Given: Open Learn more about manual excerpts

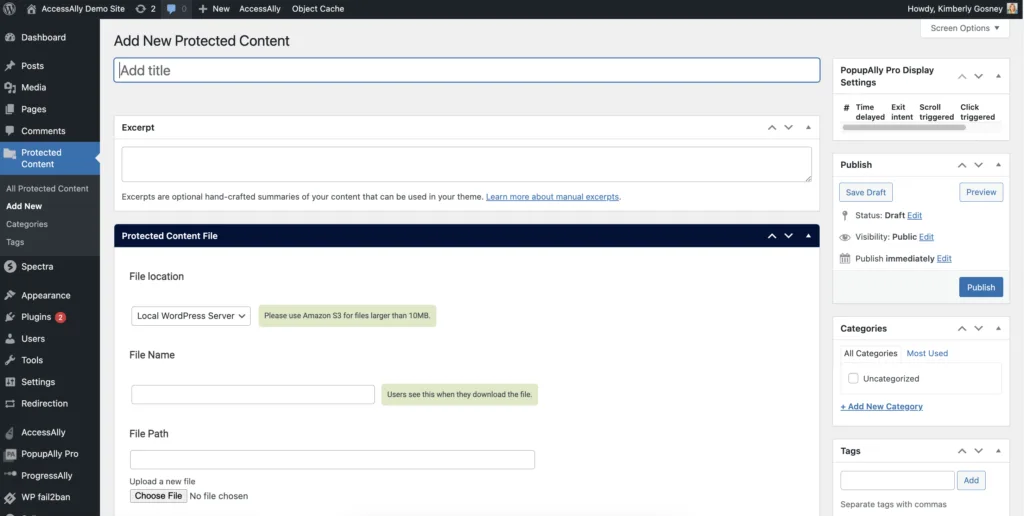Looking at the screenshot, I should point(552,196).
